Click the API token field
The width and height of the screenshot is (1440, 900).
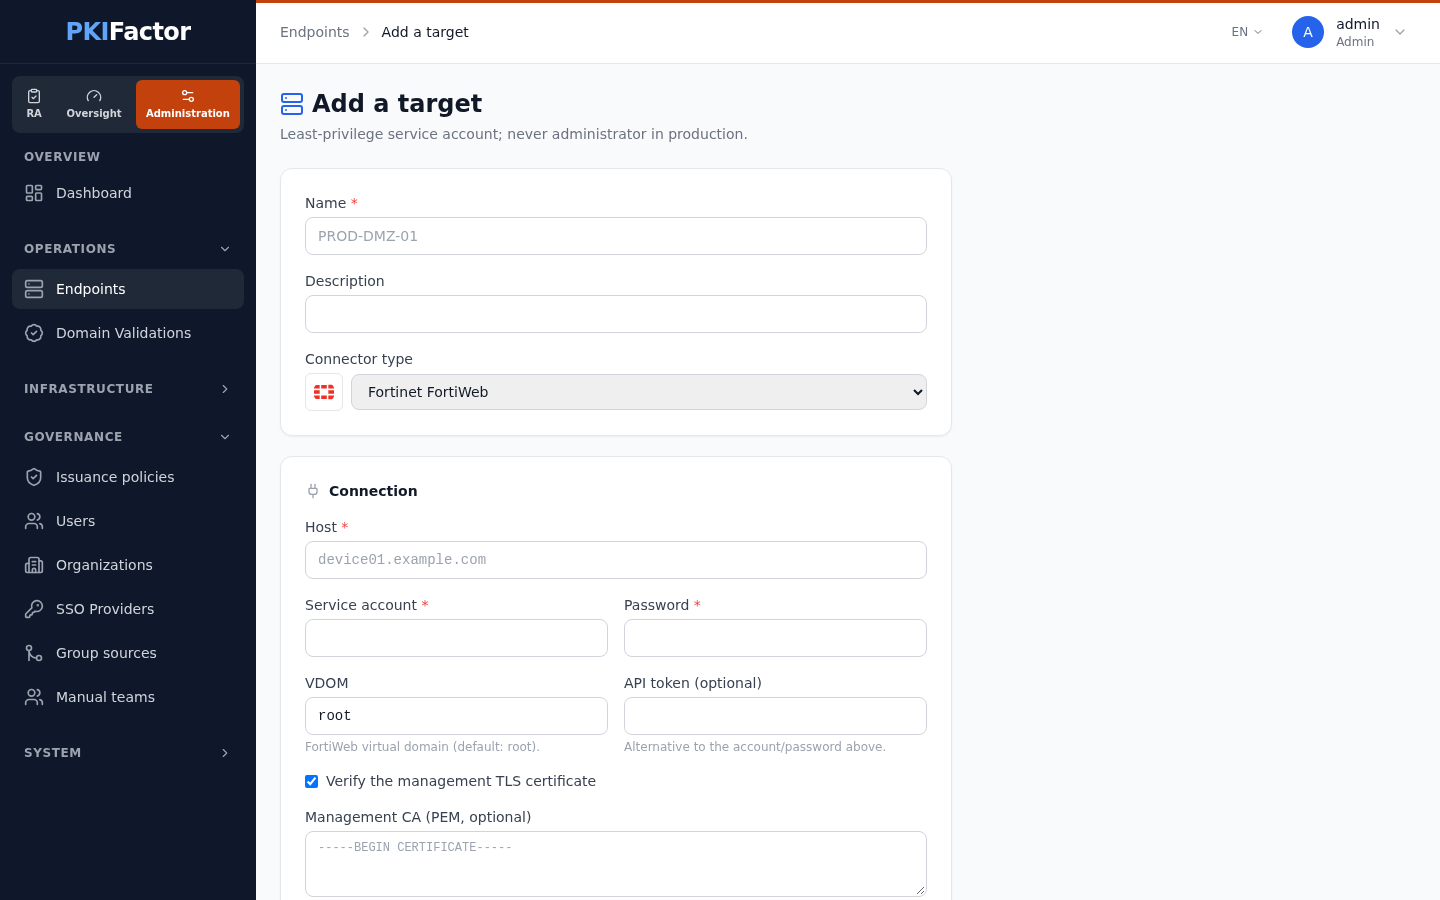point(775,716)
